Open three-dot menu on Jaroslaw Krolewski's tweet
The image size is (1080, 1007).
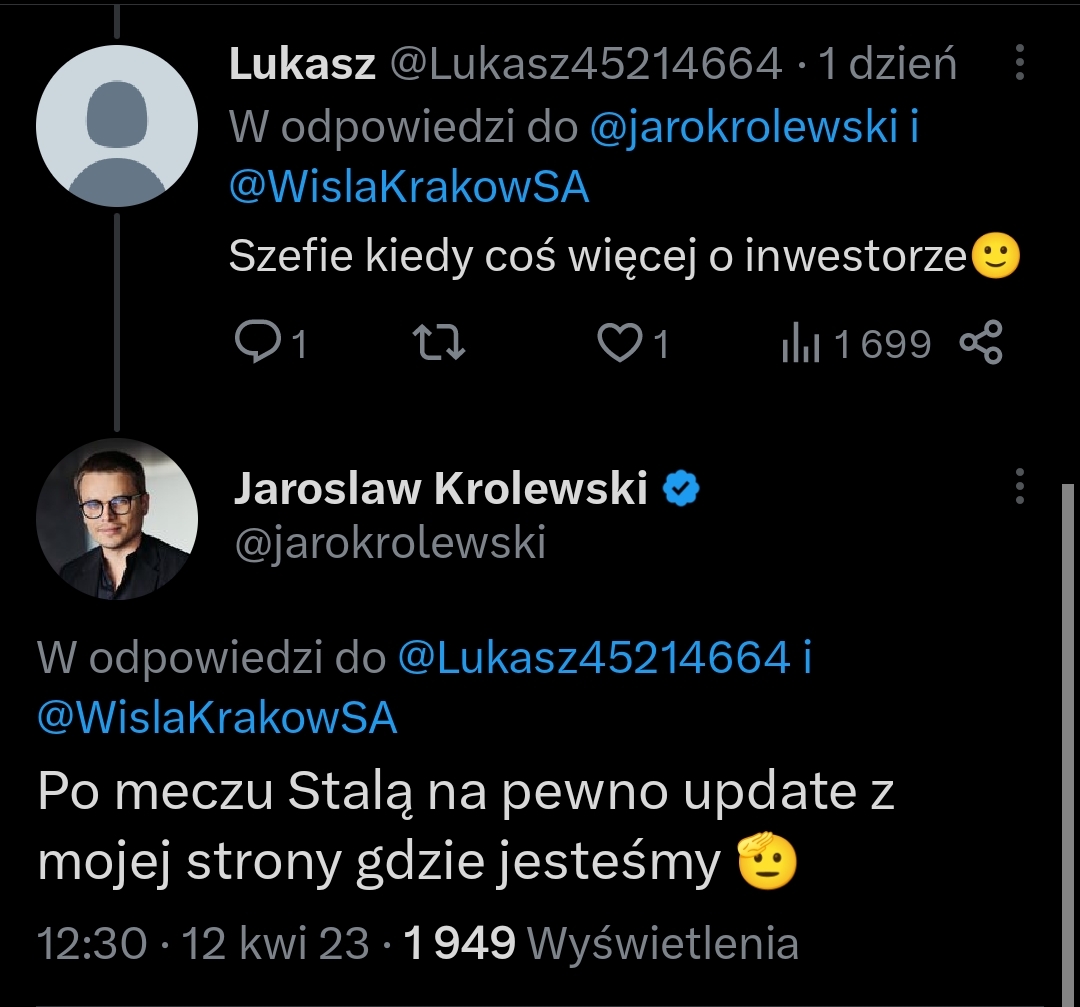tap(1019, 486)
